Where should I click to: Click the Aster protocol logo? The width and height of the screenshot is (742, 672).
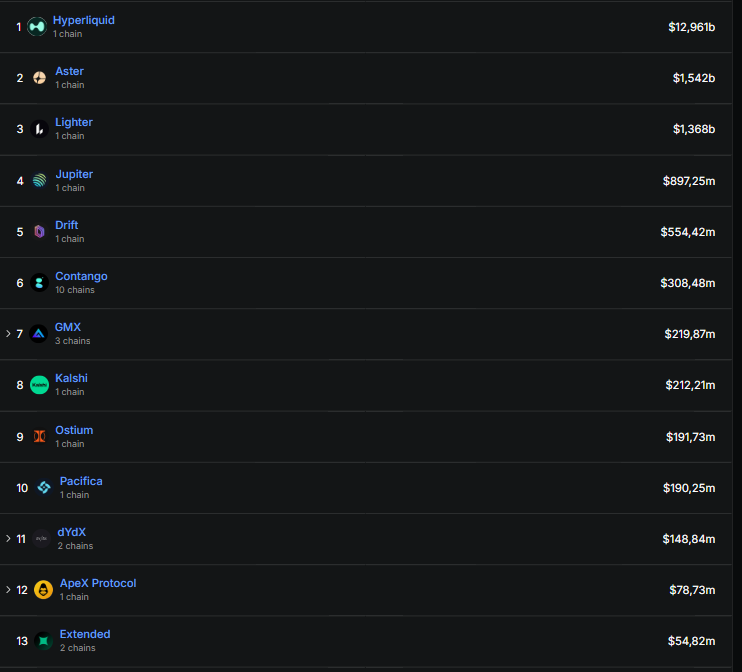39,78
